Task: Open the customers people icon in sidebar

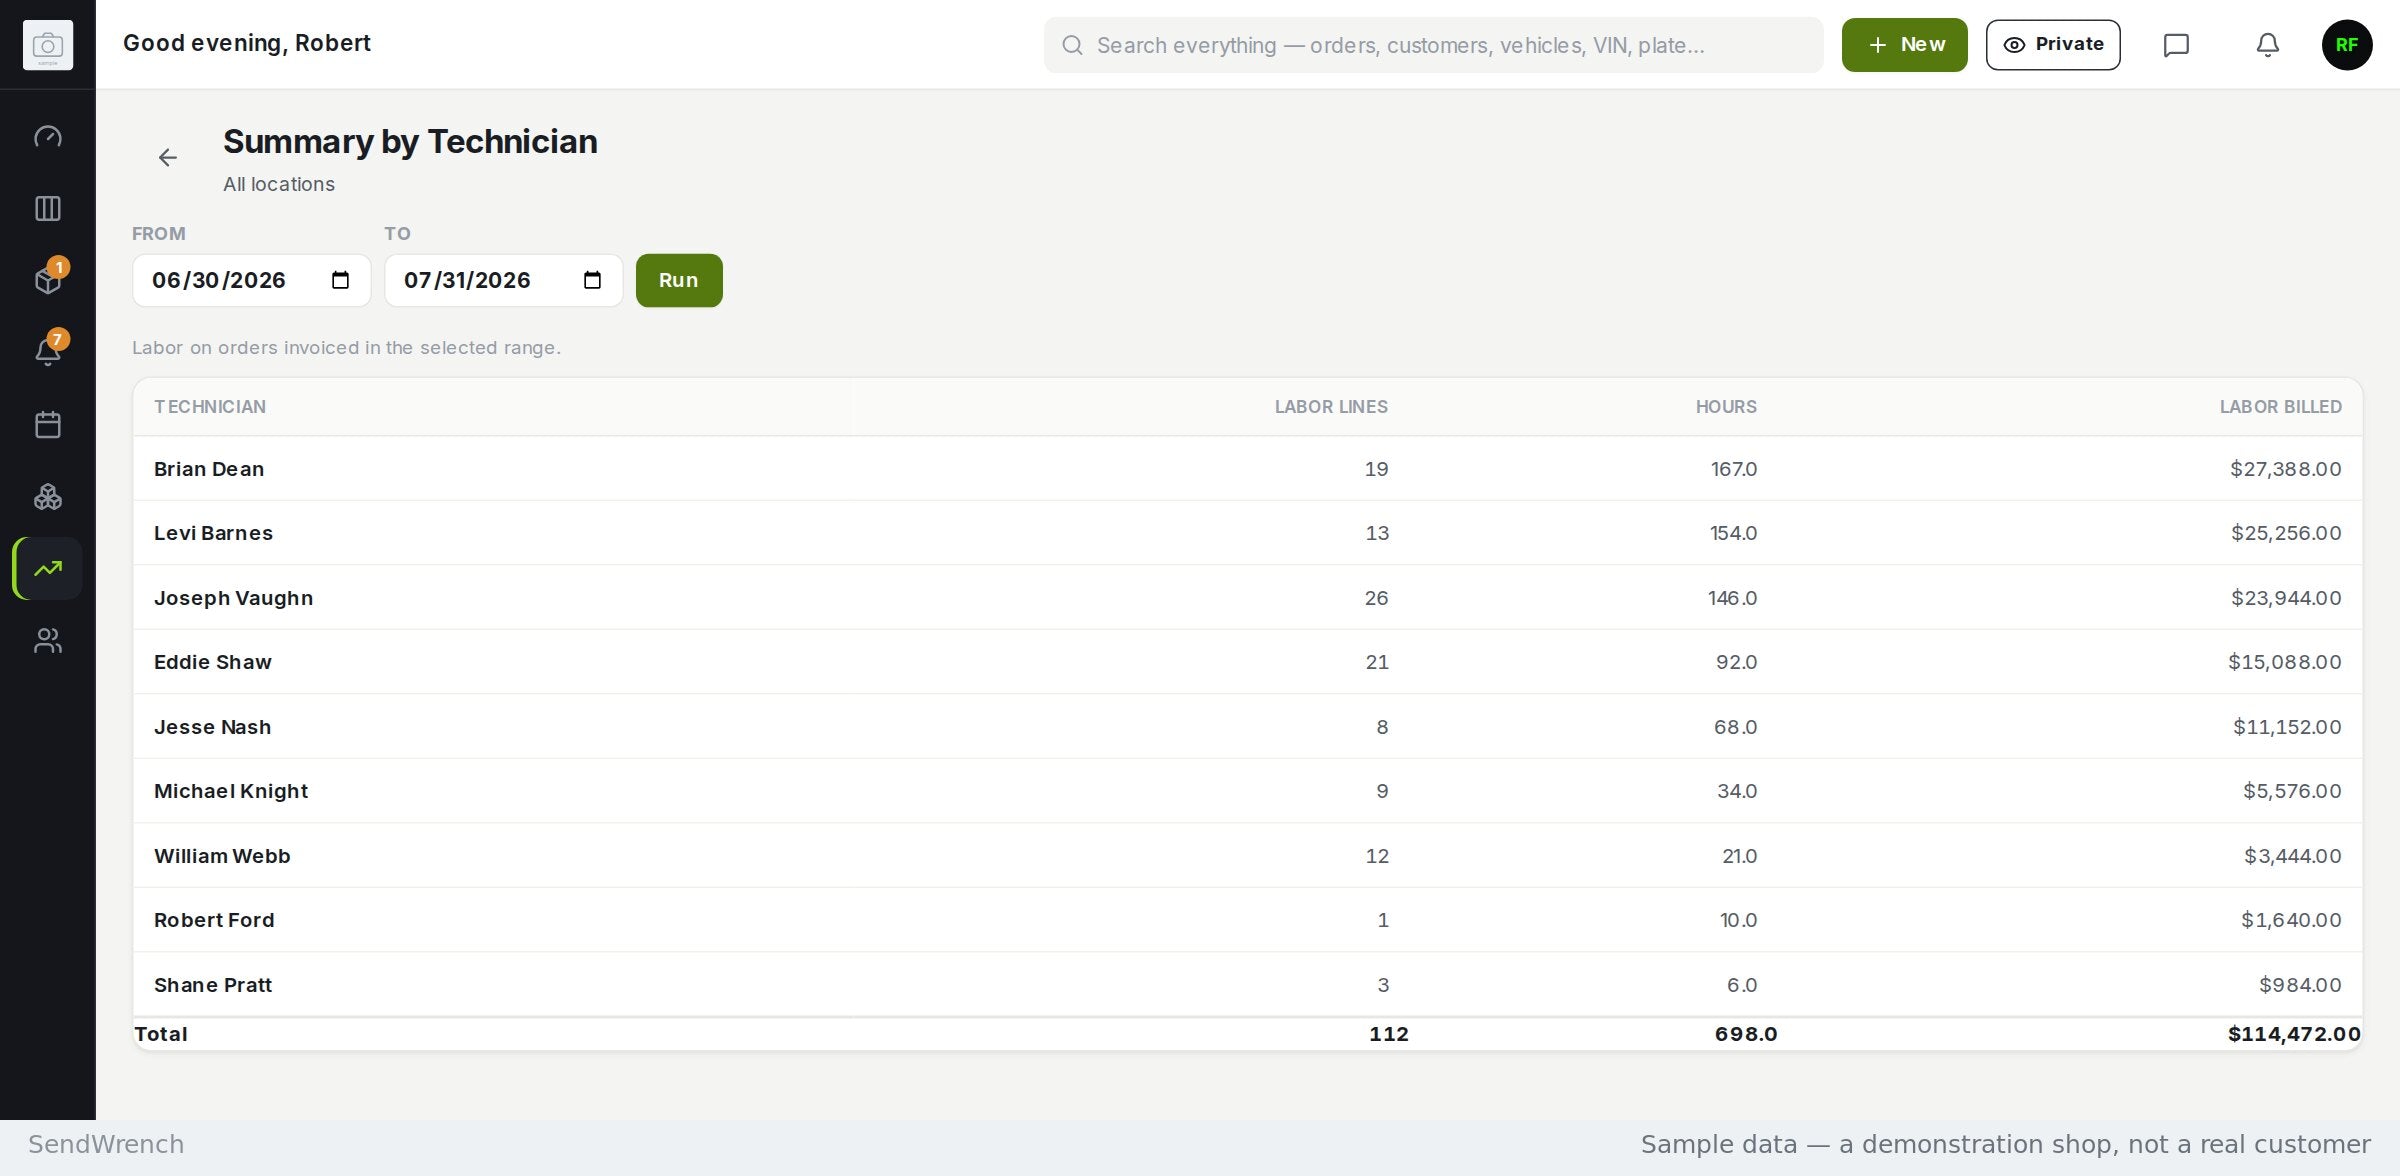Action: pos(47,641)
